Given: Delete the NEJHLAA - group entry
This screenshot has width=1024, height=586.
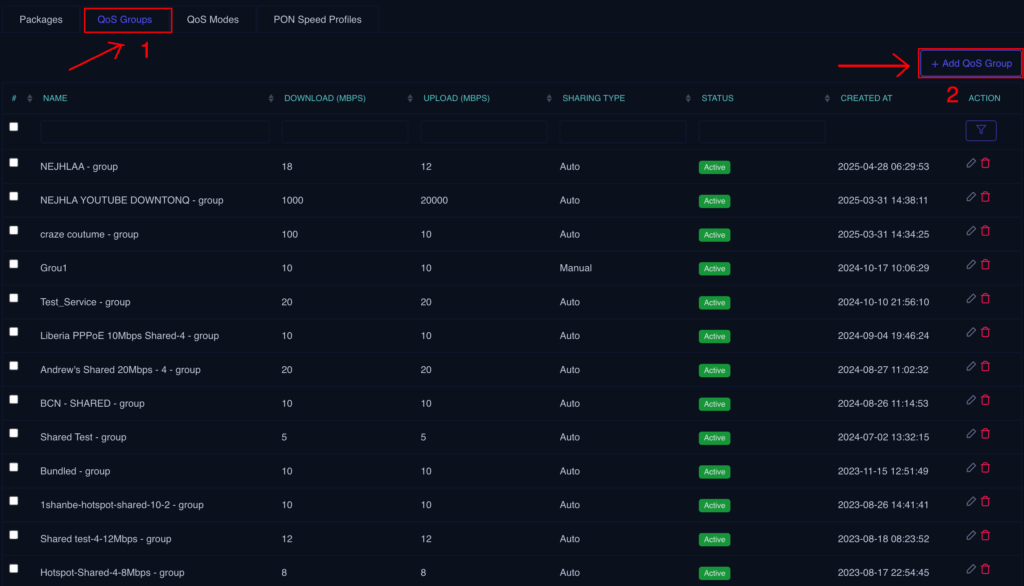Looking at the screenshot, I should [x=985, y=163].
